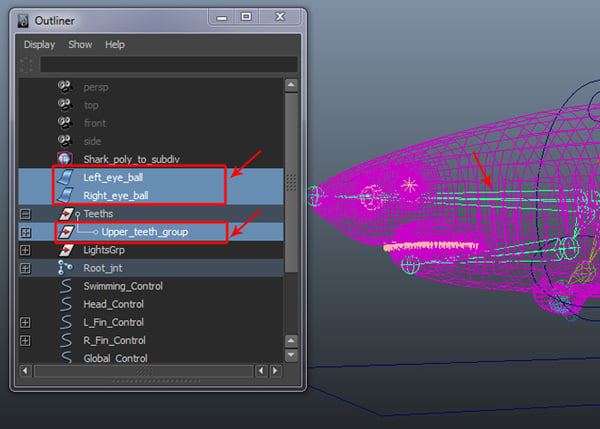Viewport: 600px width, 429px height.
Task: Click the L_Fin_Control curve icon
Action: [x=66, y=322]
